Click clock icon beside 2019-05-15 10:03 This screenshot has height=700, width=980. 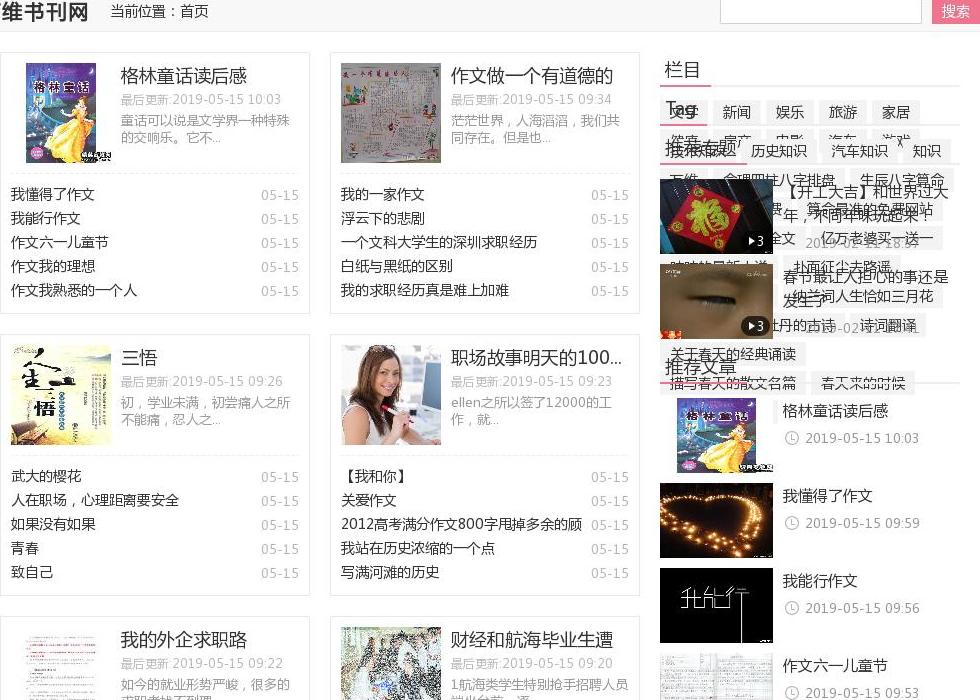tap(792, 438)
